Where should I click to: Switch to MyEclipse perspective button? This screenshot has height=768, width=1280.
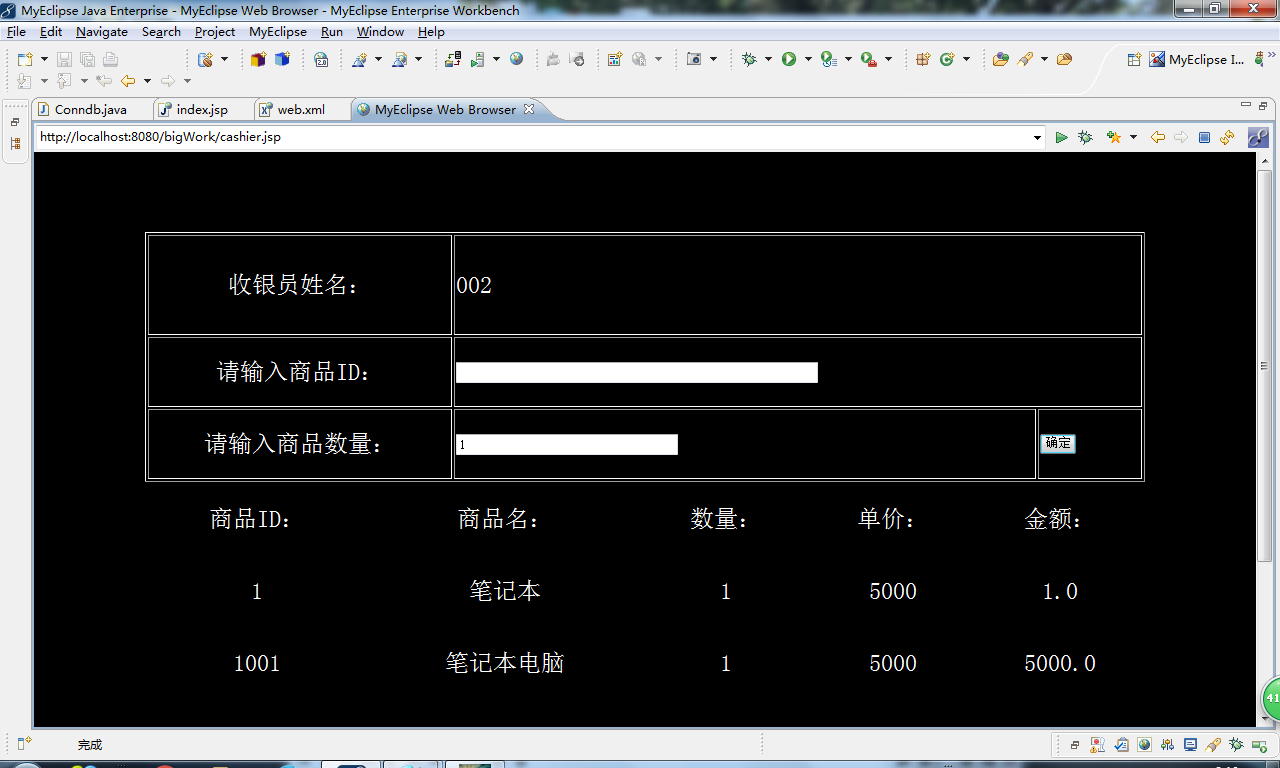1197,60
